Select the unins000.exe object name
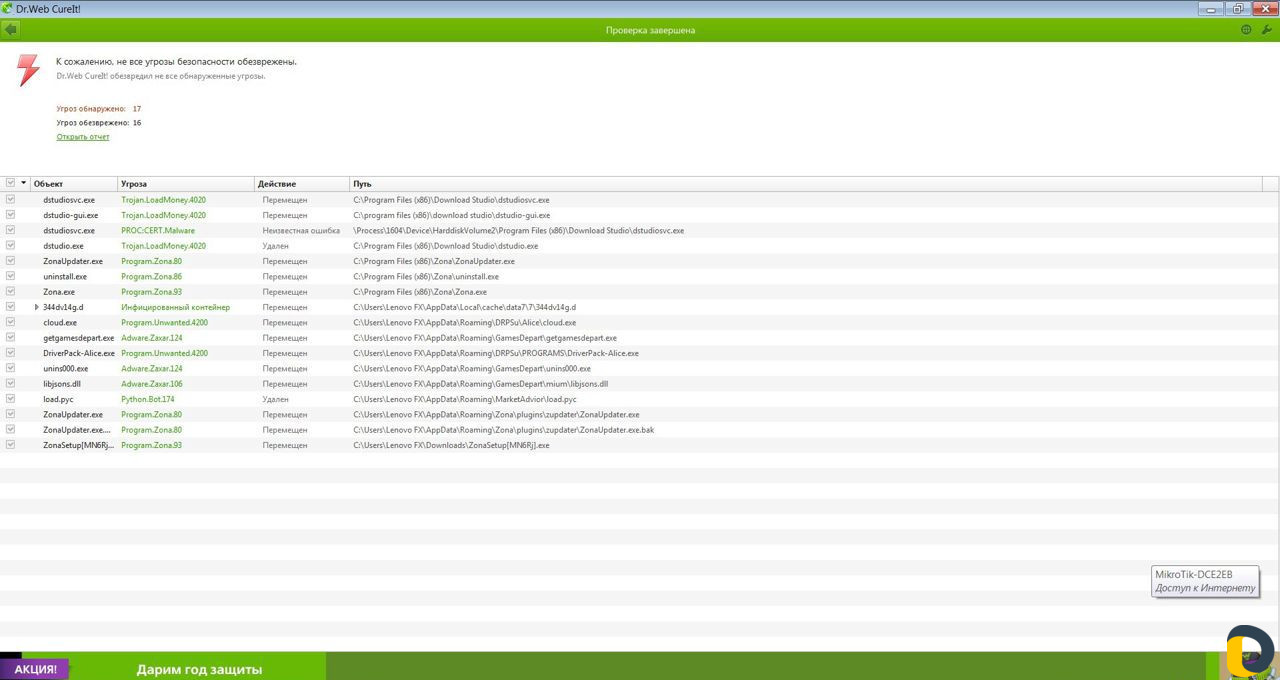This screenshot has width=1280, height=680. (x=66, y=368)
